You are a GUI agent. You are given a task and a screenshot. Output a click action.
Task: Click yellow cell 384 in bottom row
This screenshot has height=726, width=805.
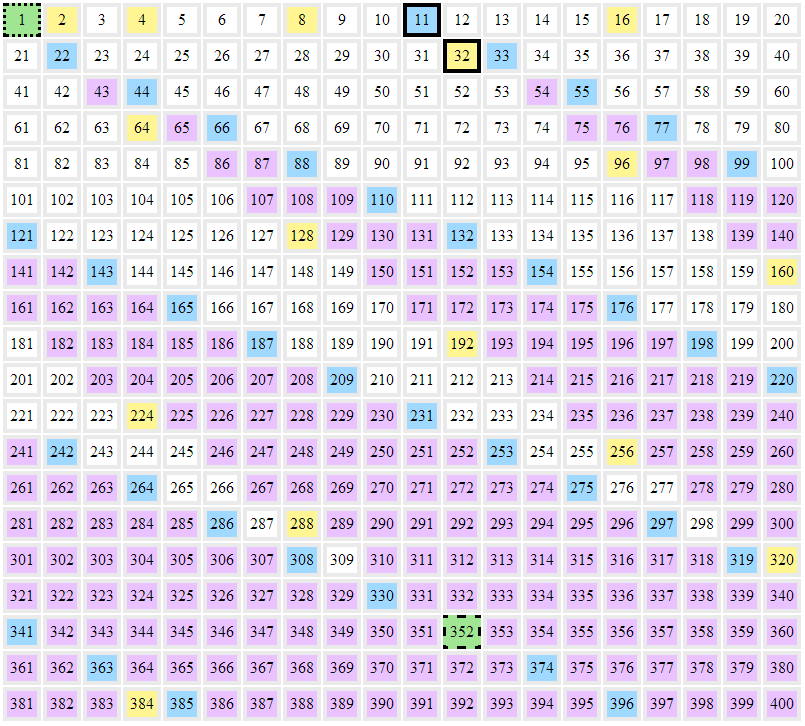(x=142, y=704)
